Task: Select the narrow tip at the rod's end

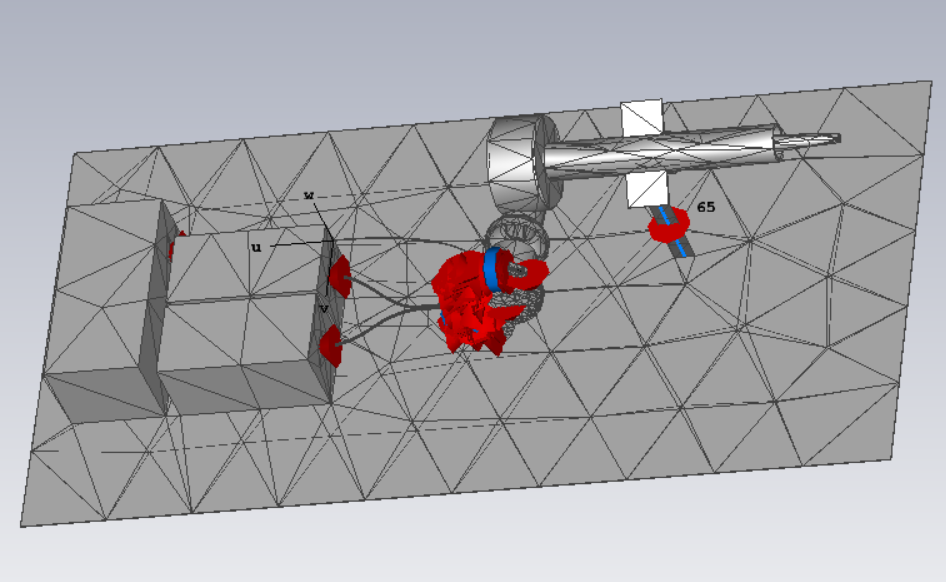Action: 807,140
